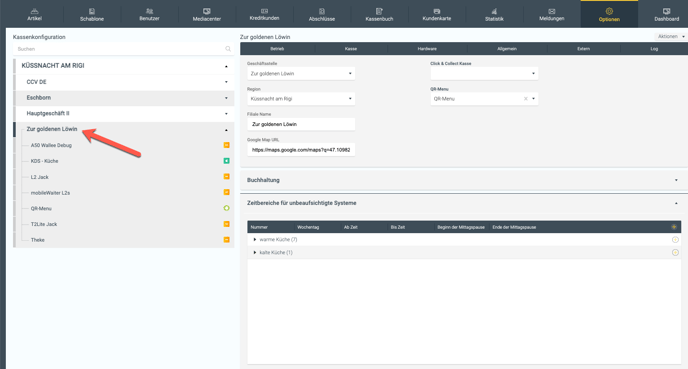
Task: Expand the CCV DE entry
Action: (x=226, y=82)
